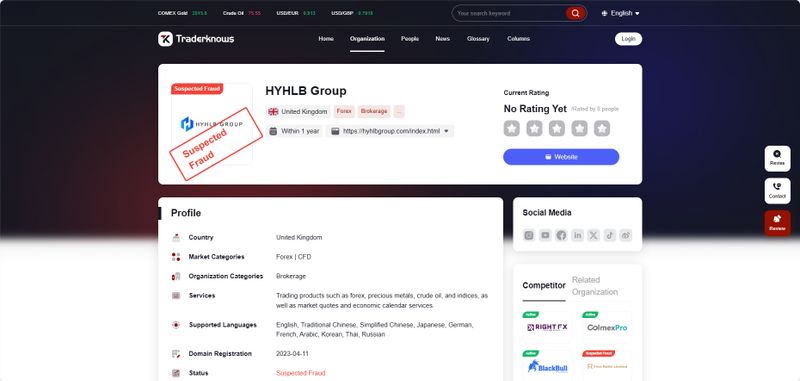800x381 pixels.
Task: Open YouTube social media icon
Action: [545, 235]
